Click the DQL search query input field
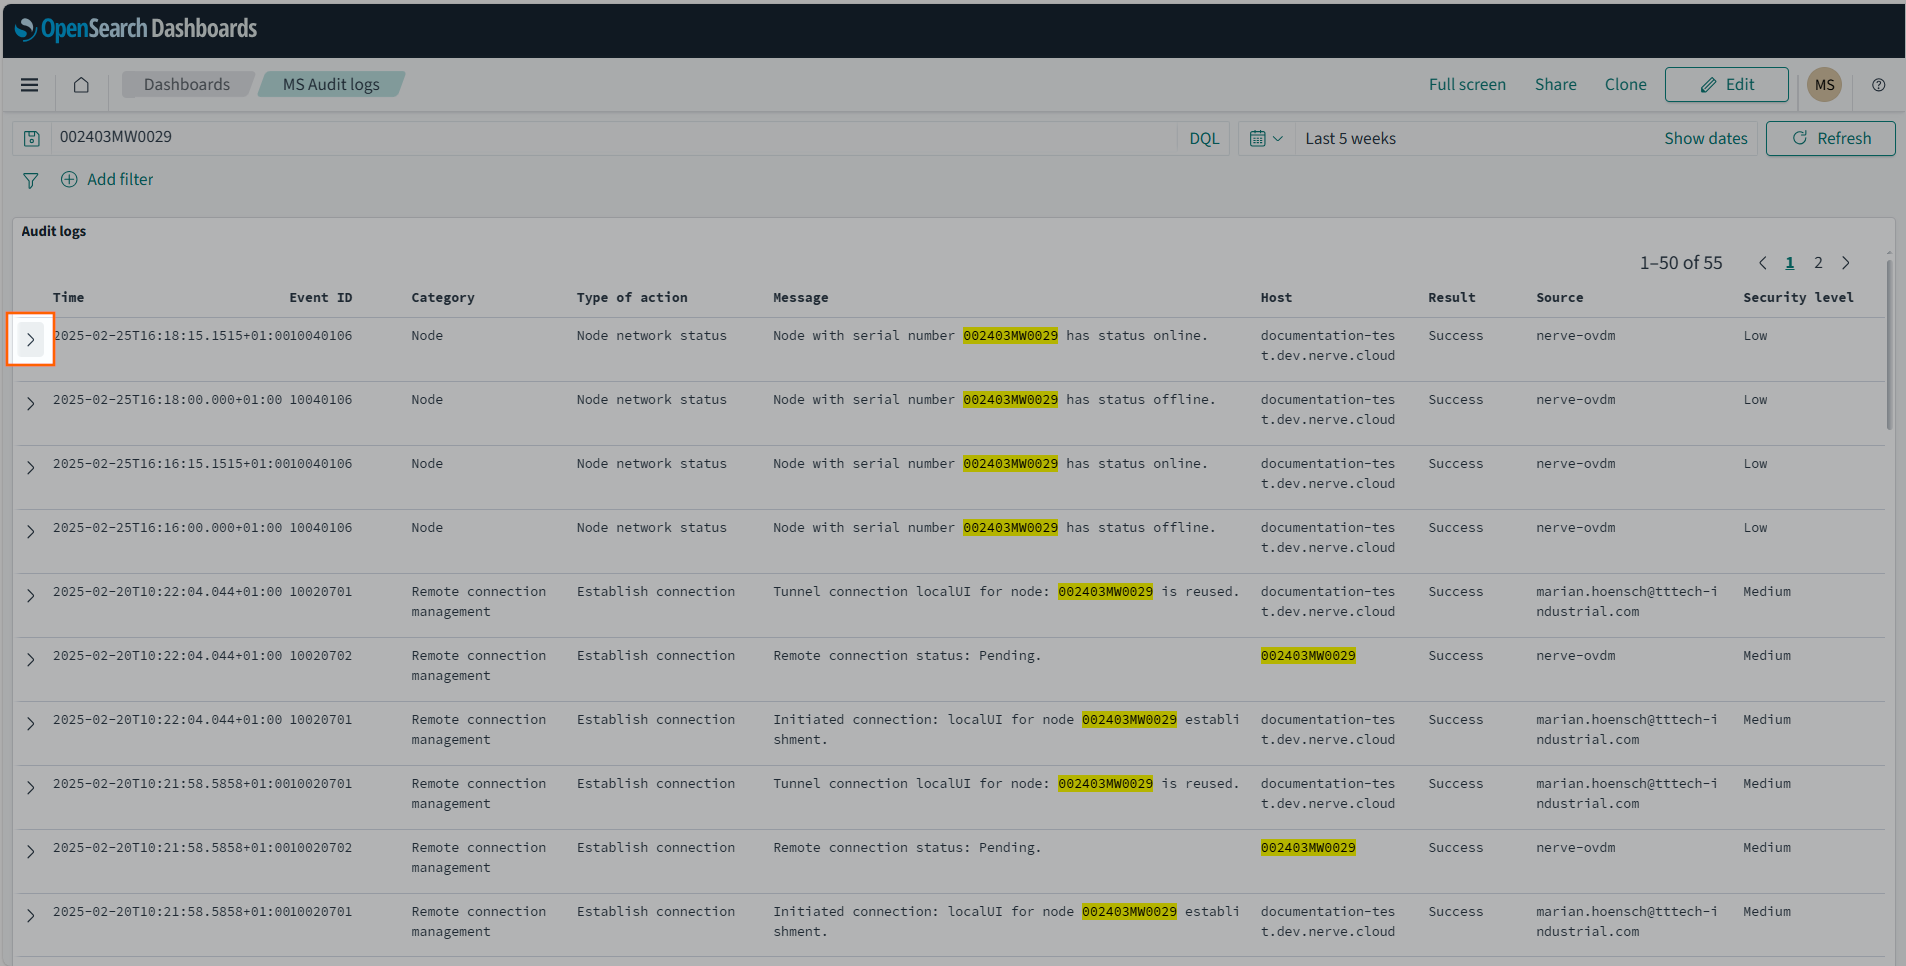The width and height of the screenshot is (1906, 966). click(x=600, y=137)
